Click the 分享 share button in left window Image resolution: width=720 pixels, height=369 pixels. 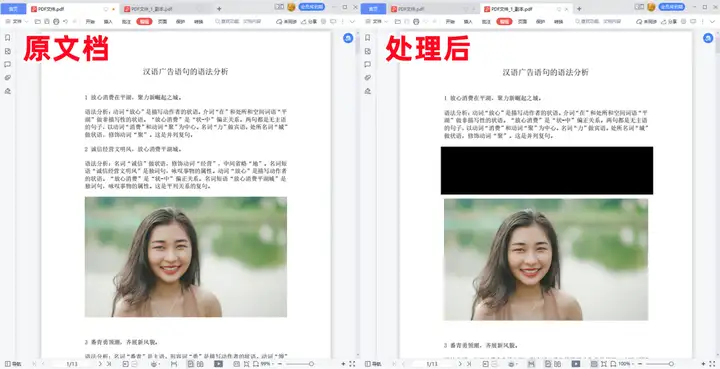(309, 22)
